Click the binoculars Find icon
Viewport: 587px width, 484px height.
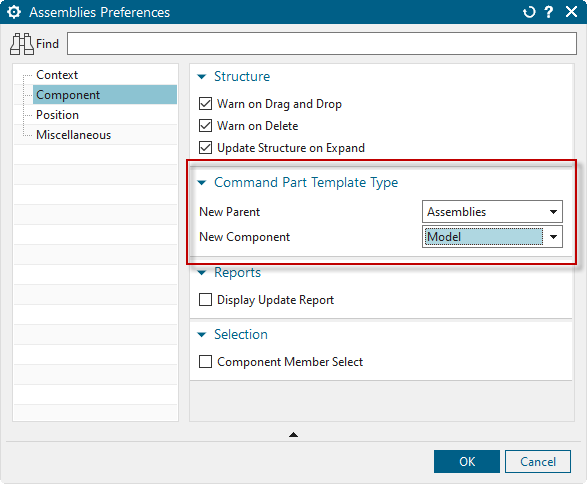21,44
